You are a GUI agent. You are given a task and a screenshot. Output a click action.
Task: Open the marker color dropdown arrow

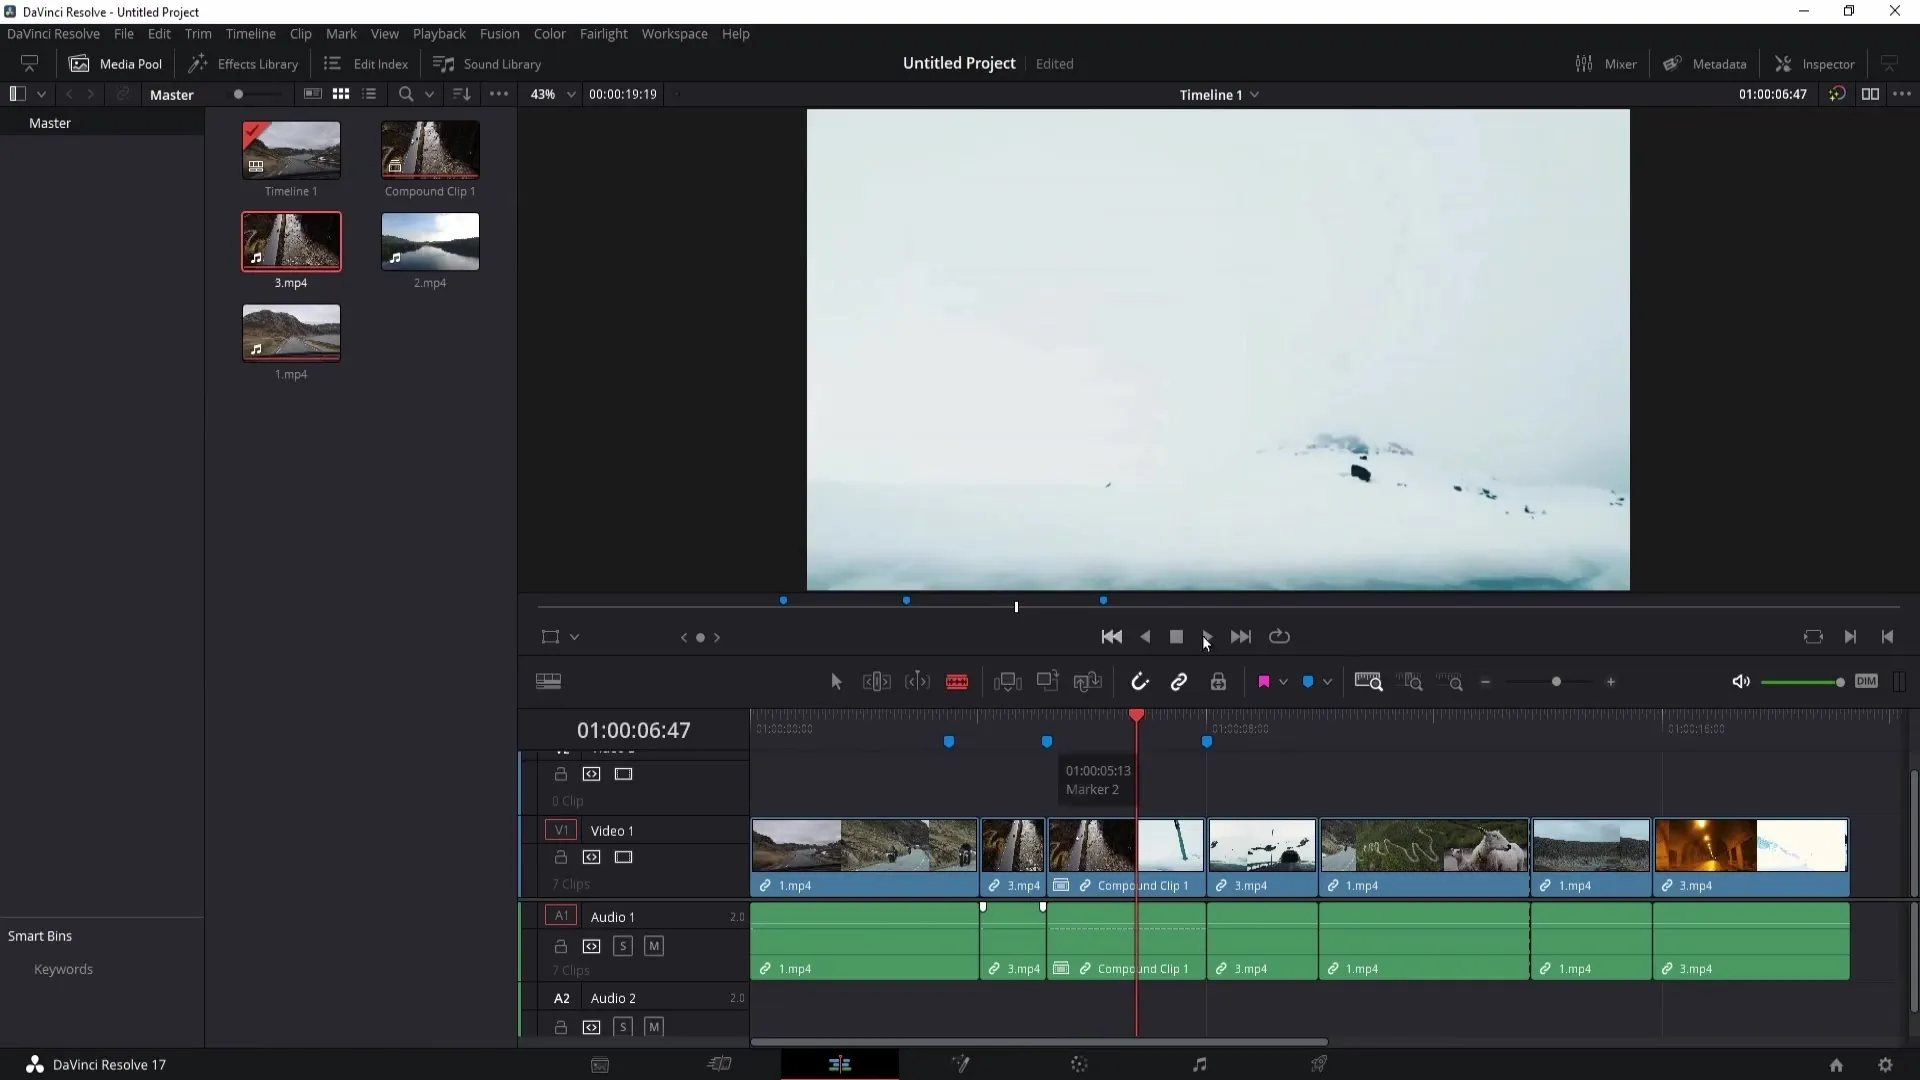click(1327, 682)
